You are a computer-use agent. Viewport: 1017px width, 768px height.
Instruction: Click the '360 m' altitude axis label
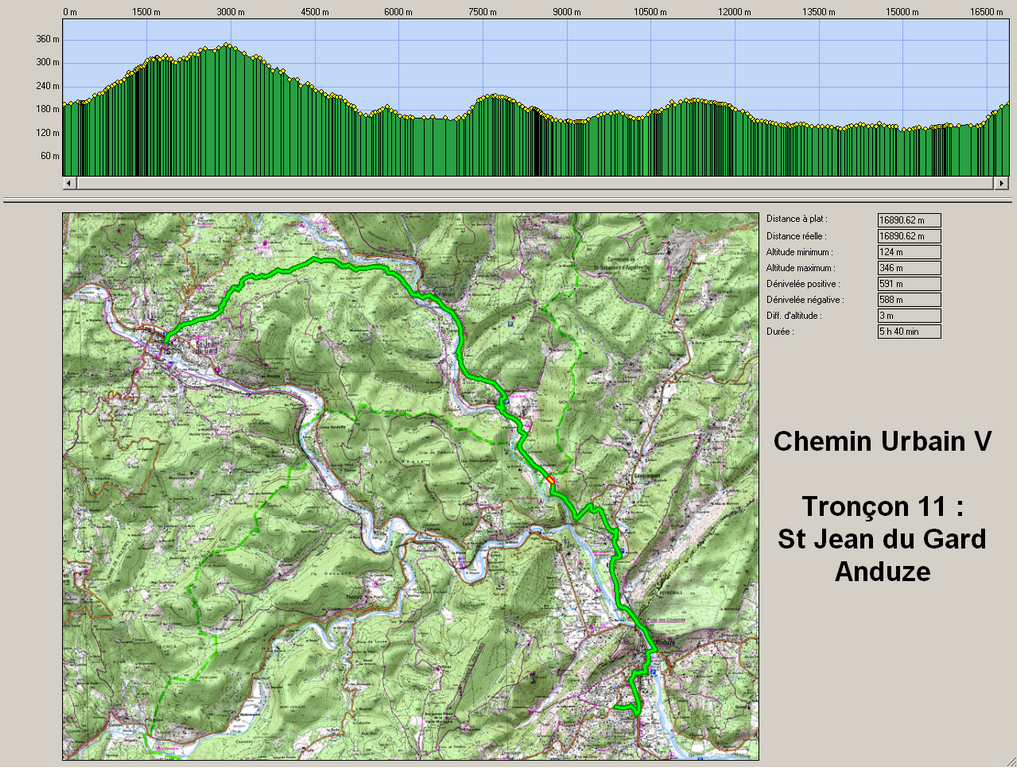pyautogui.click(x=47, y=39)
